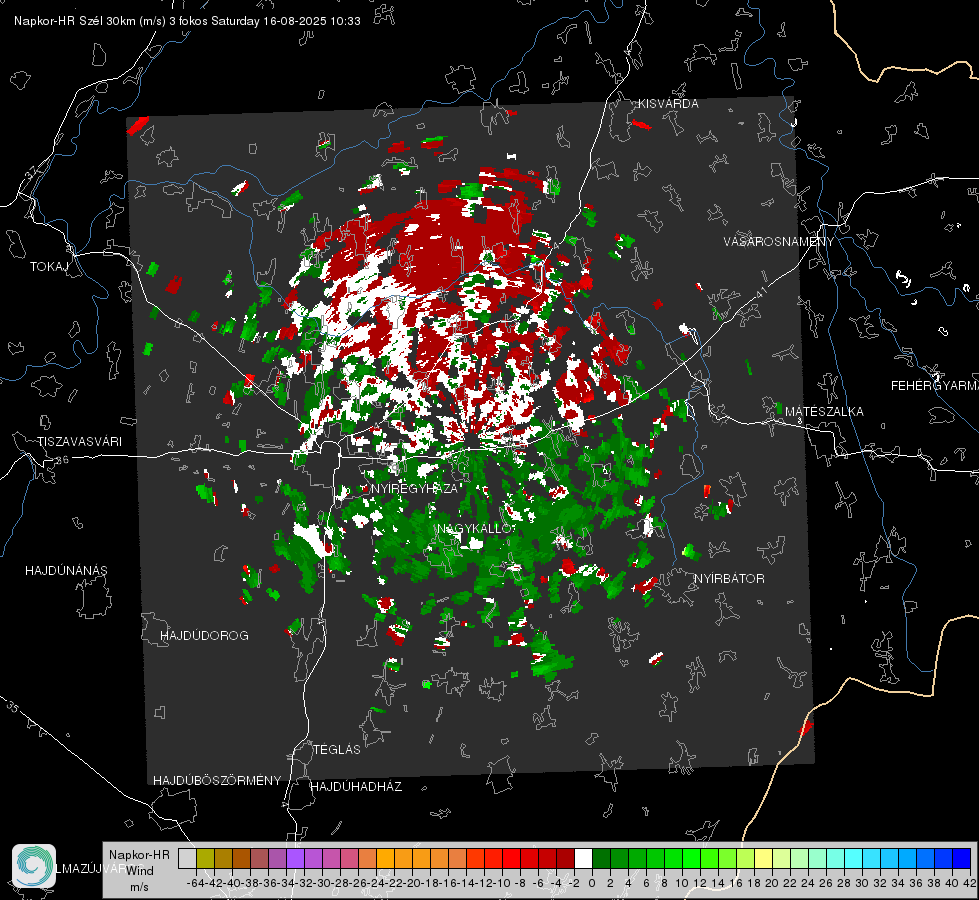Click the FEHÉRGYARMAT label at right edge
Viewport: 979px width, 900px height.
[x=935, y=386]
